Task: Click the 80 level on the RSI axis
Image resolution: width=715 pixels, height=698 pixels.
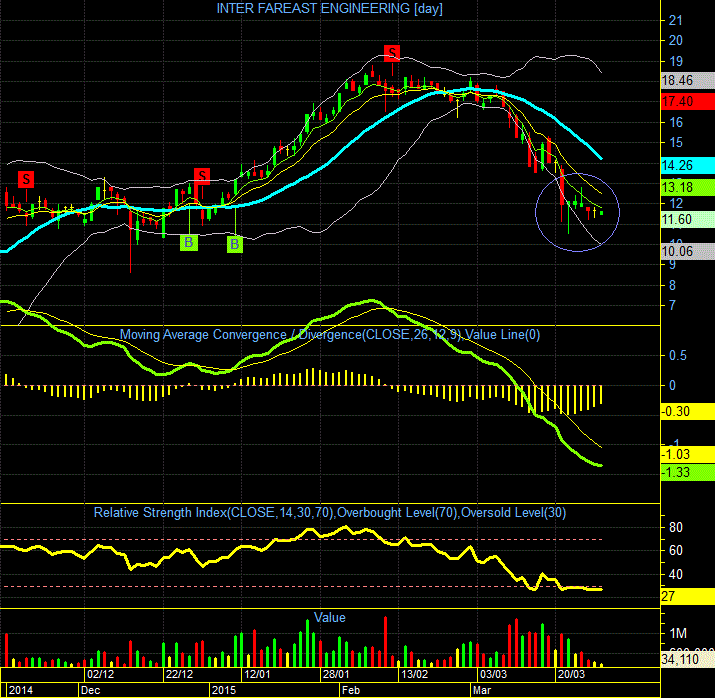Action: point(676,527)
